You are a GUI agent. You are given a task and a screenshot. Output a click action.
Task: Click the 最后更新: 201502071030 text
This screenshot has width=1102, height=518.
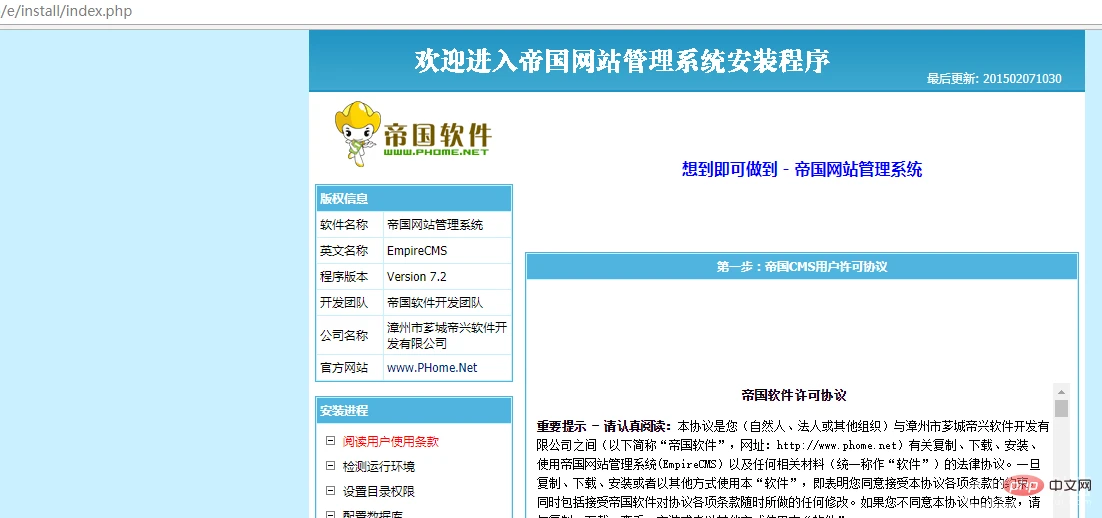pos(994,79)
